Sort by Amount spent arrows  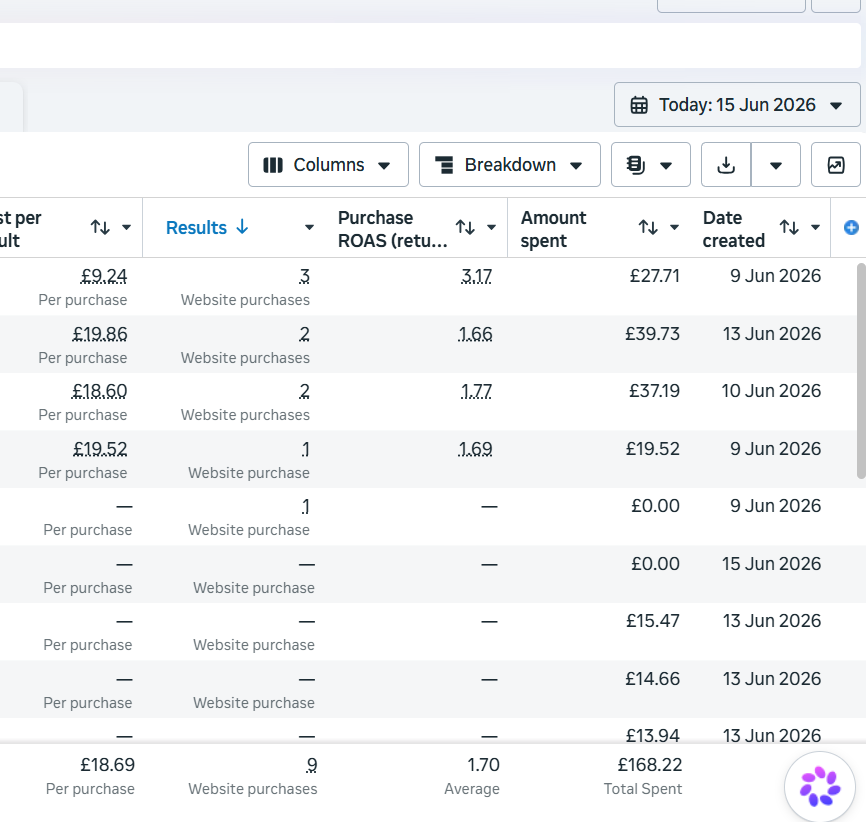(648, 227)
